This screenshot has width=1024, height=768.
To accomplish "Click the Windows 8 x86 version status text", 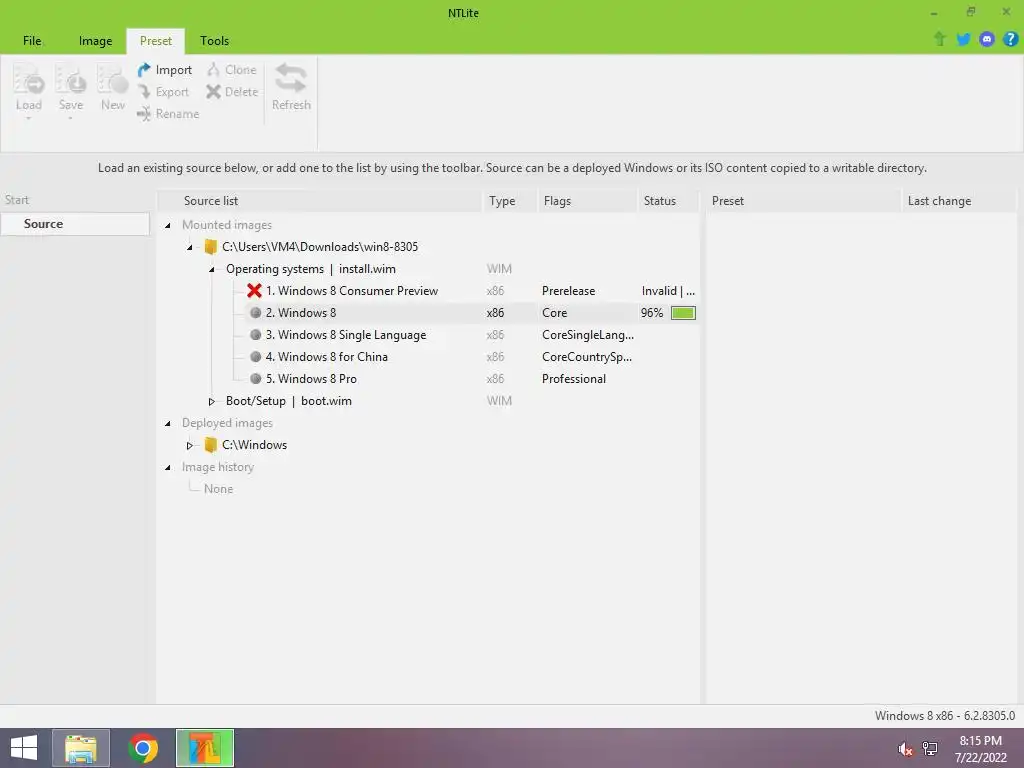I will (x=945, y=716).
